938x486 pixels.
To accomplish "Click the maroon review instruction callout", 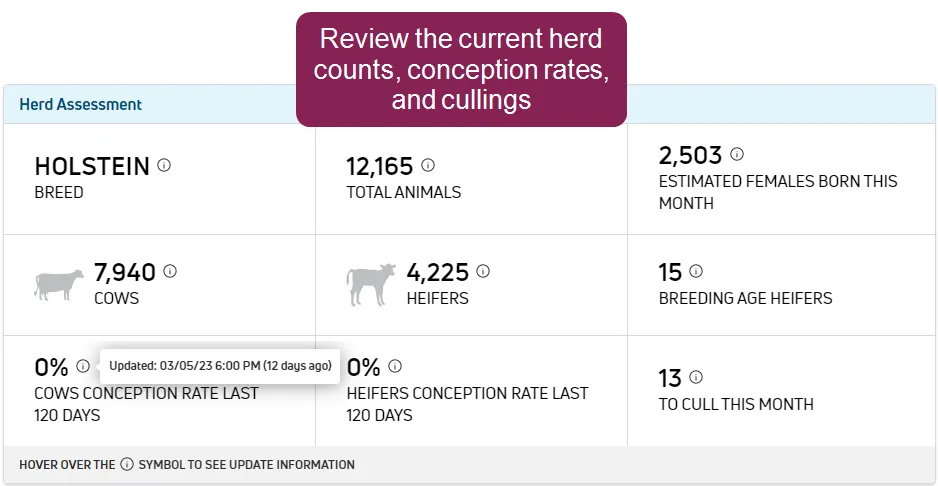I will tap(461, 69).
